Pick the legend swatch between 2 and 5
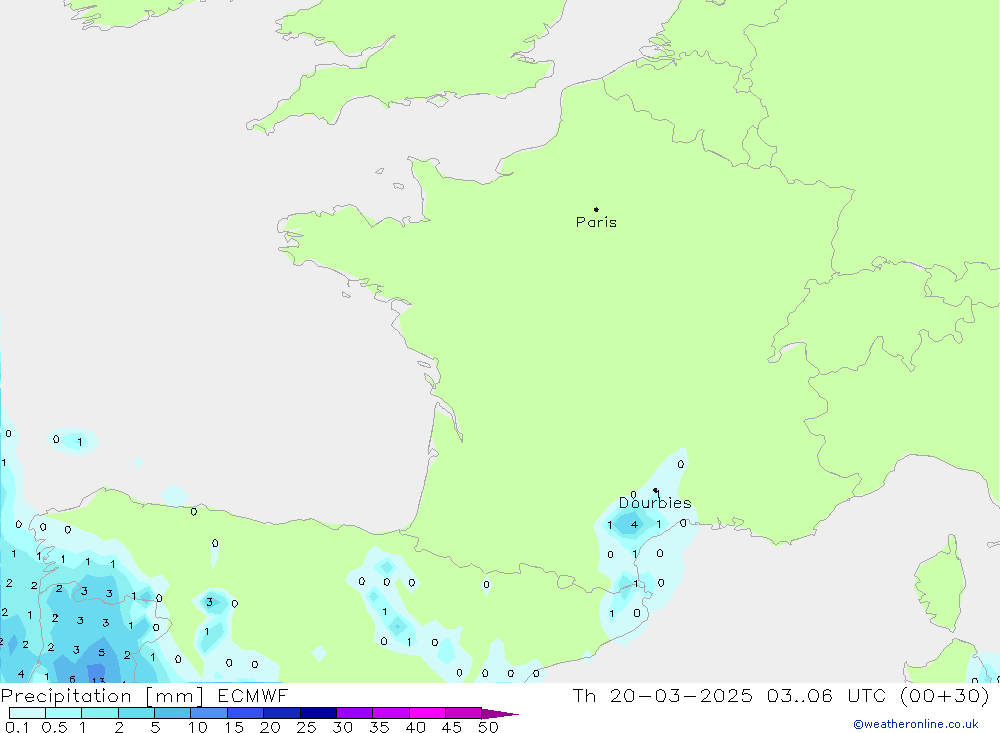1000x733 pixels. tap(136, 713)
